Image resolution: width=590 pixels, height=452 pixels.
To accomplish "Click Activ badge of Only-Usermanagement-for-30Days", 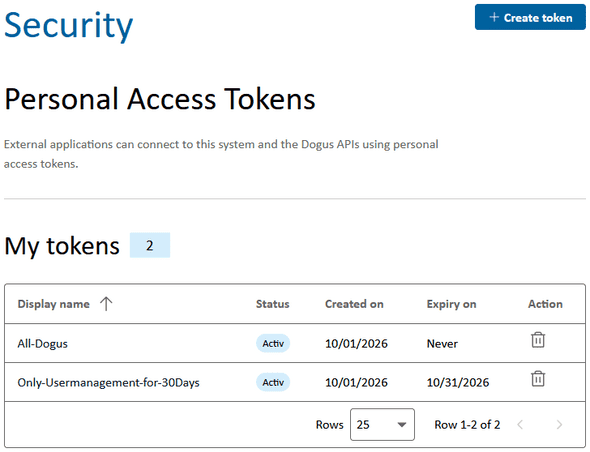I will coord(273,382).
